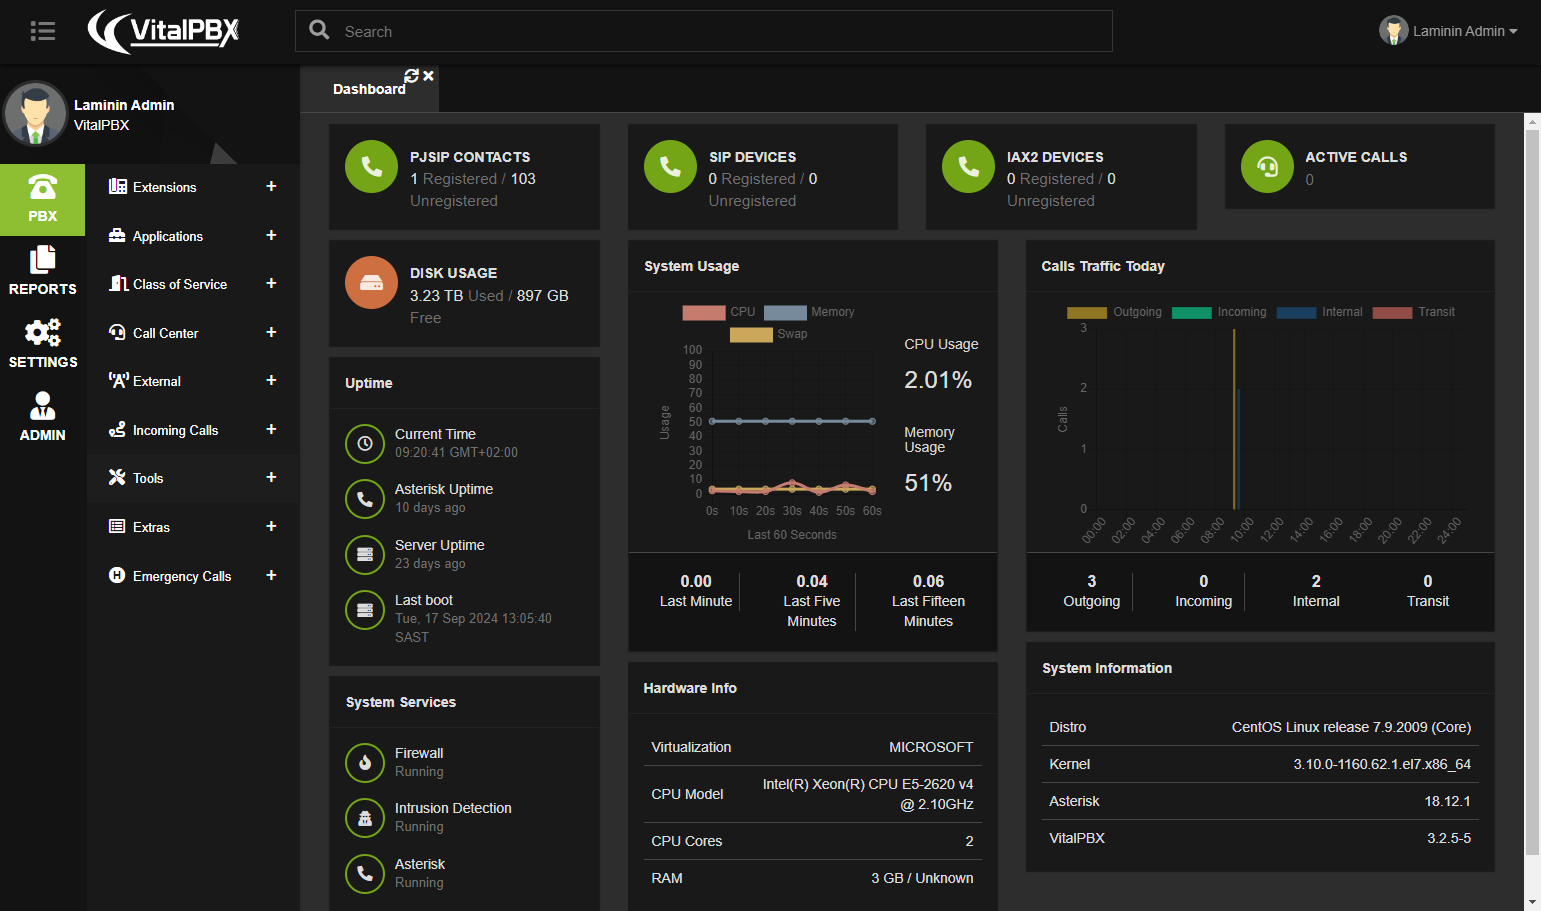Click the Disk Usage drive icon
This screenshot has width=1541, height=911.
coord(371,282)
